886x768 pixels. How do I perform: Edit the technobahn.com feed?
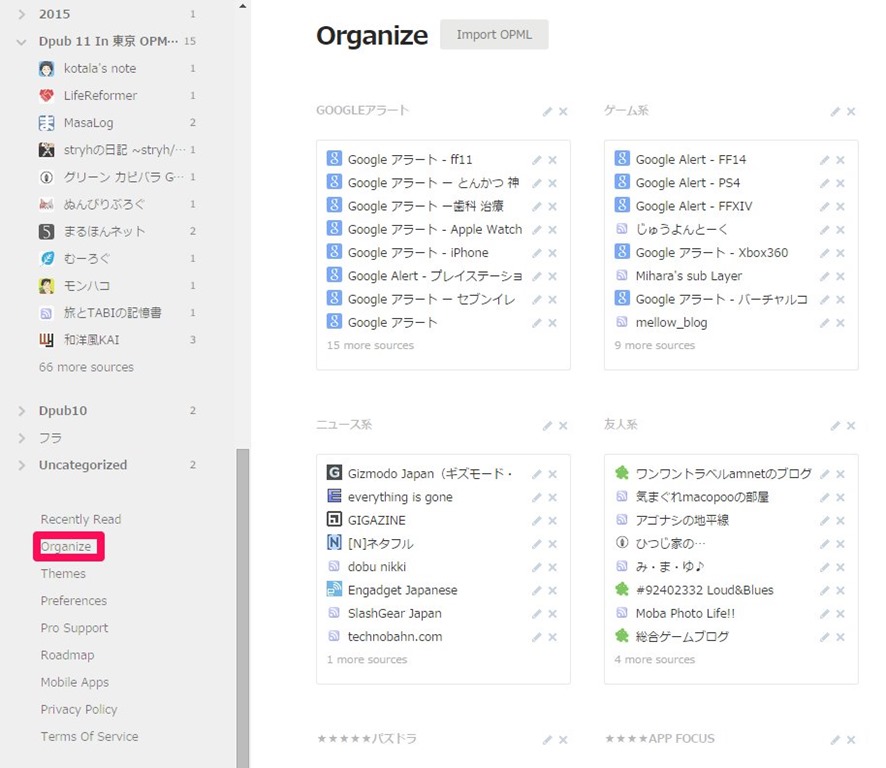[537, 637]
